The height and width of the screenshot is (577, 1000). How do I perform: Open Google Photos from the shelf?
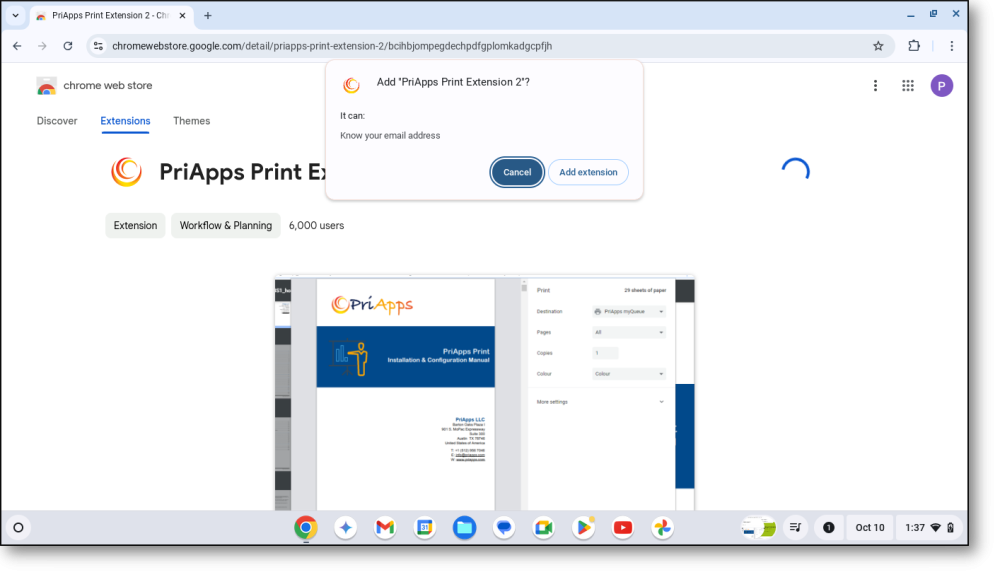663,527
